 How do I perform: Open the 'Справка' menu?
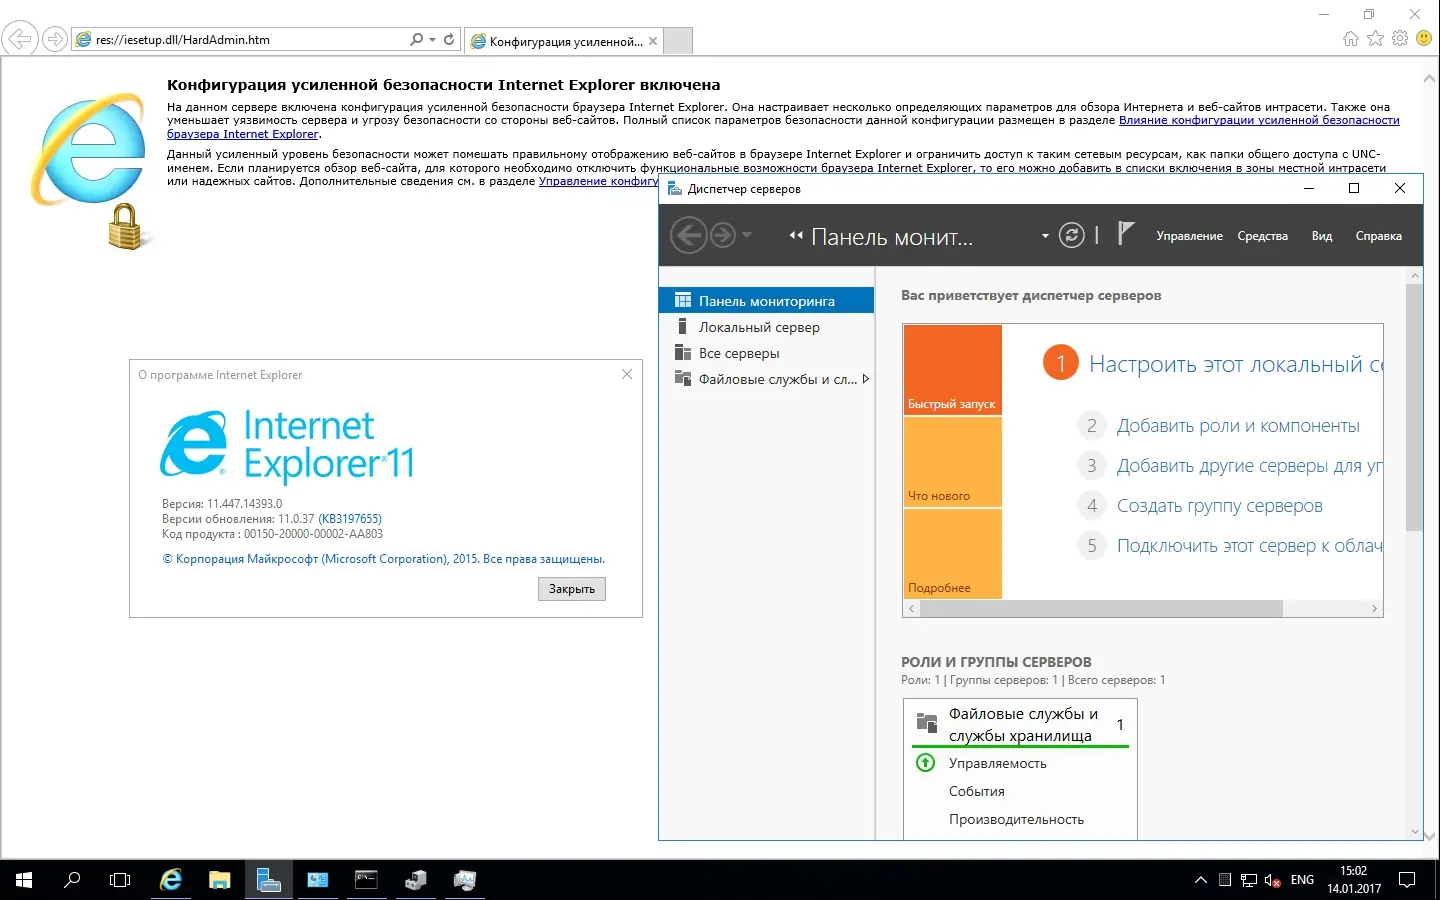[1379, 236]
